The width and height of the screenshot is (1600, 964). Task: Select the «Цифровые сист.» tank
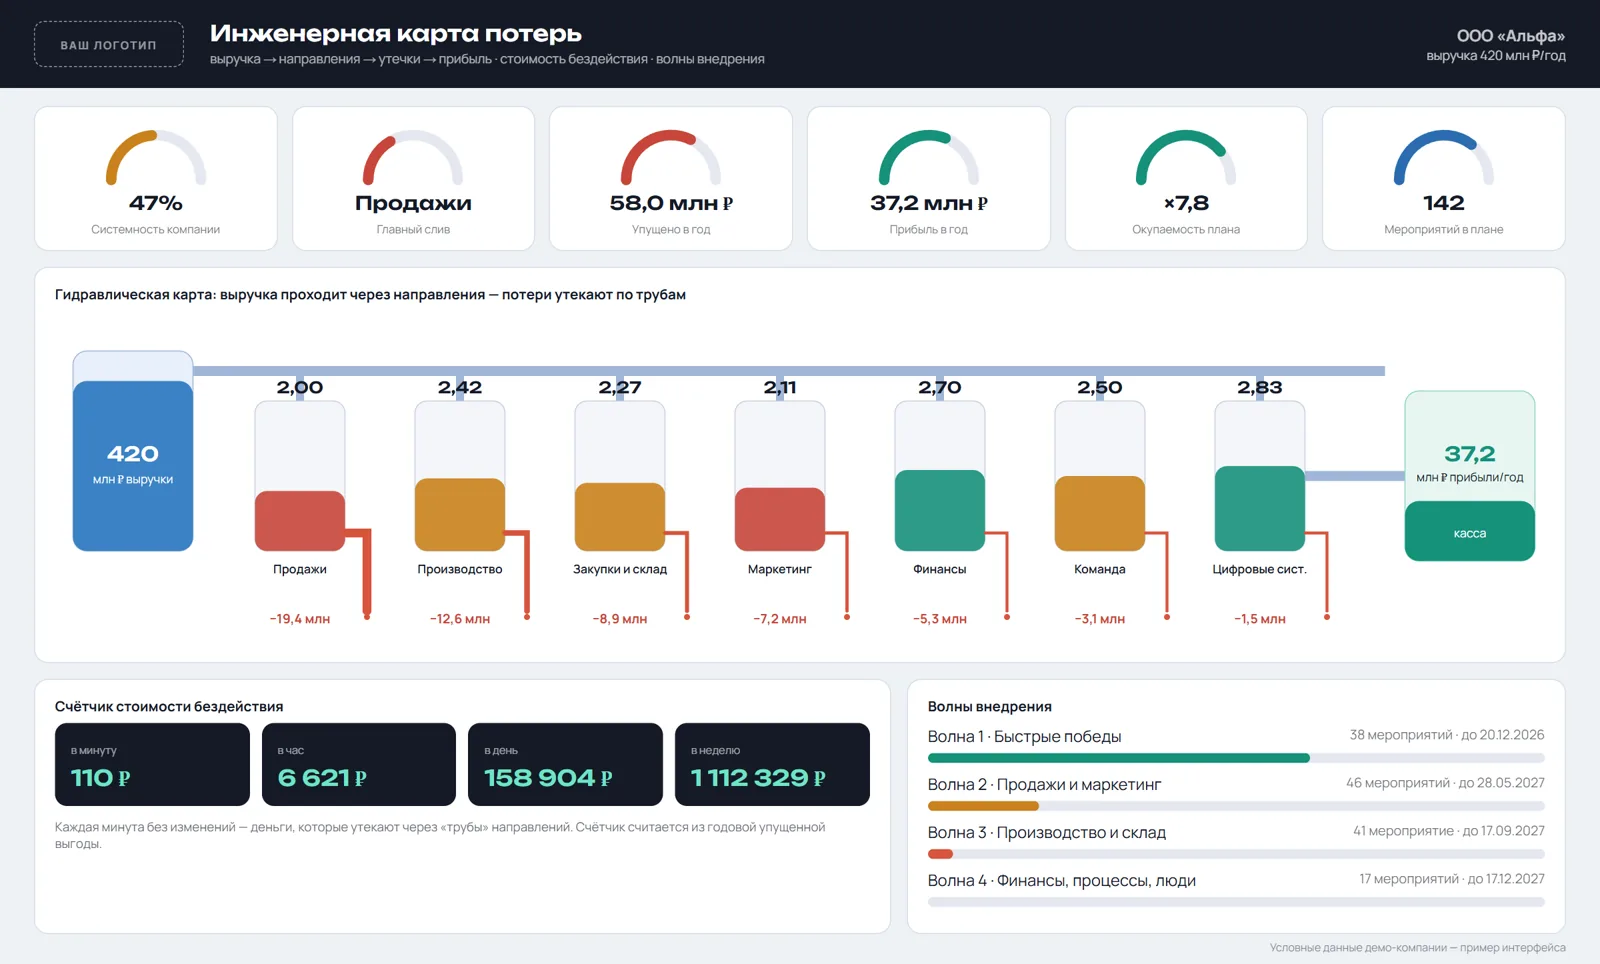pos(1260,476)
